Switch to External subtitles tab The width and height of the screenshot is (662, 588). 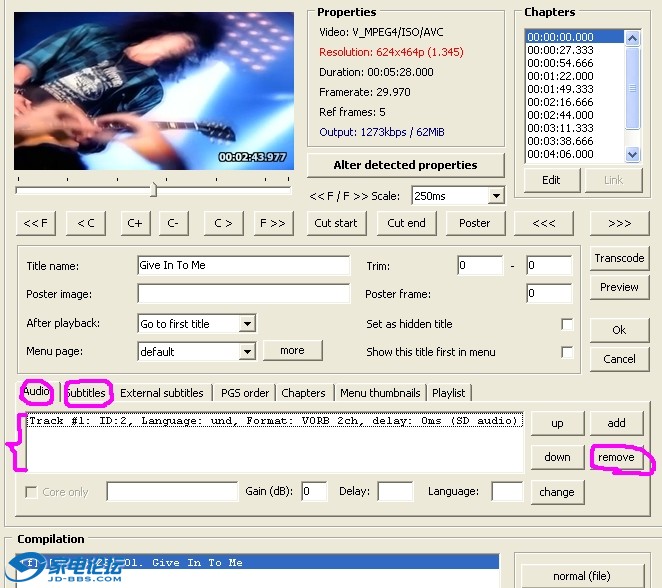(x=162, y=393)
